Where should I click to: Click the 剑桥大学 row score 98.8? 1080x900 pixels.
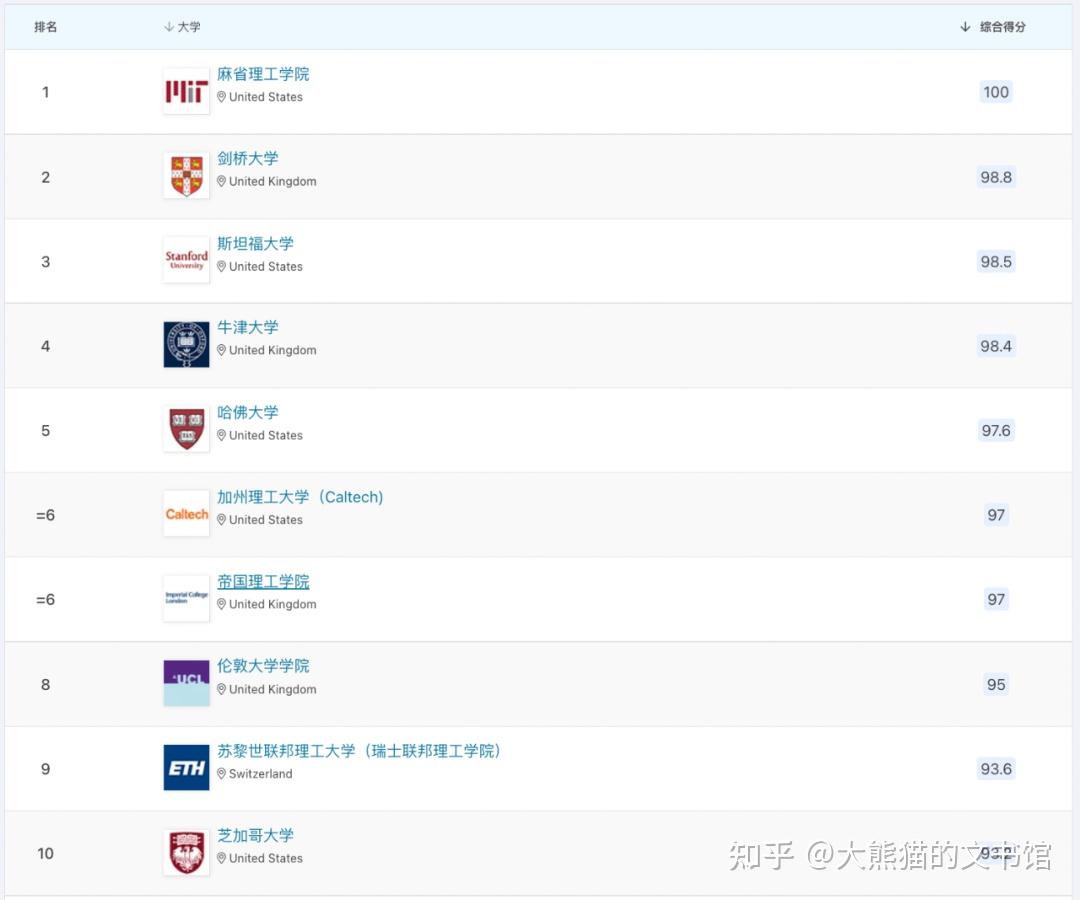click(x=995, y=176)
